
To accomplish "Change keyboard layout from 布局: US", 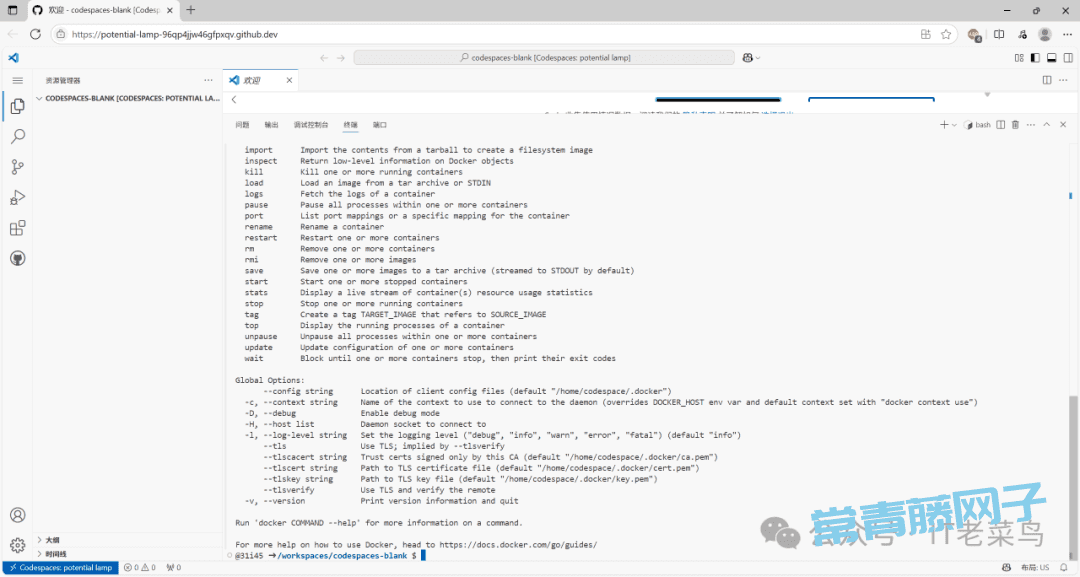I will tap(1035, 568).
